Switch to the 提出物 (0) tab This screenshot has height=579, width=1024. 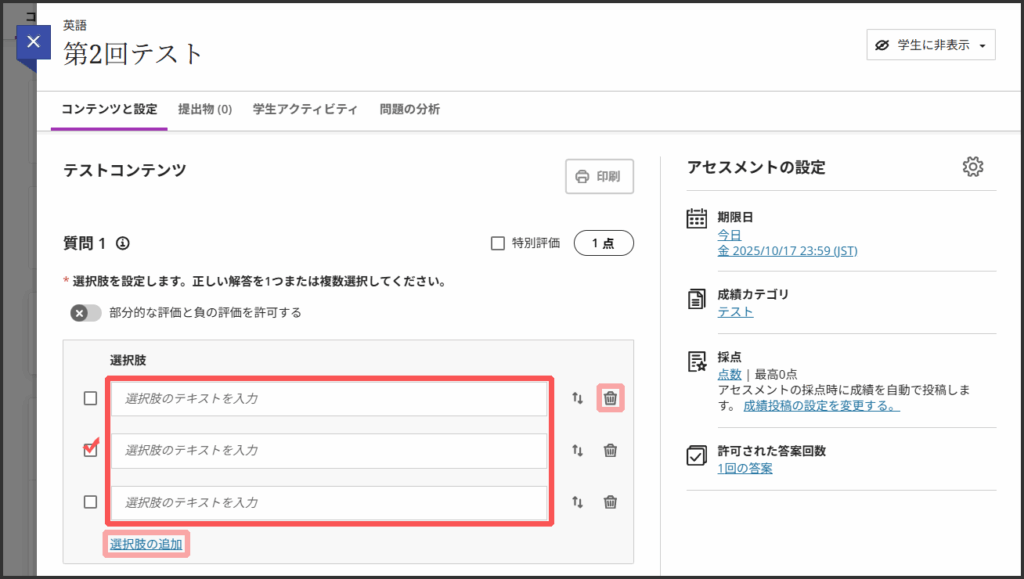click(205, 109)
